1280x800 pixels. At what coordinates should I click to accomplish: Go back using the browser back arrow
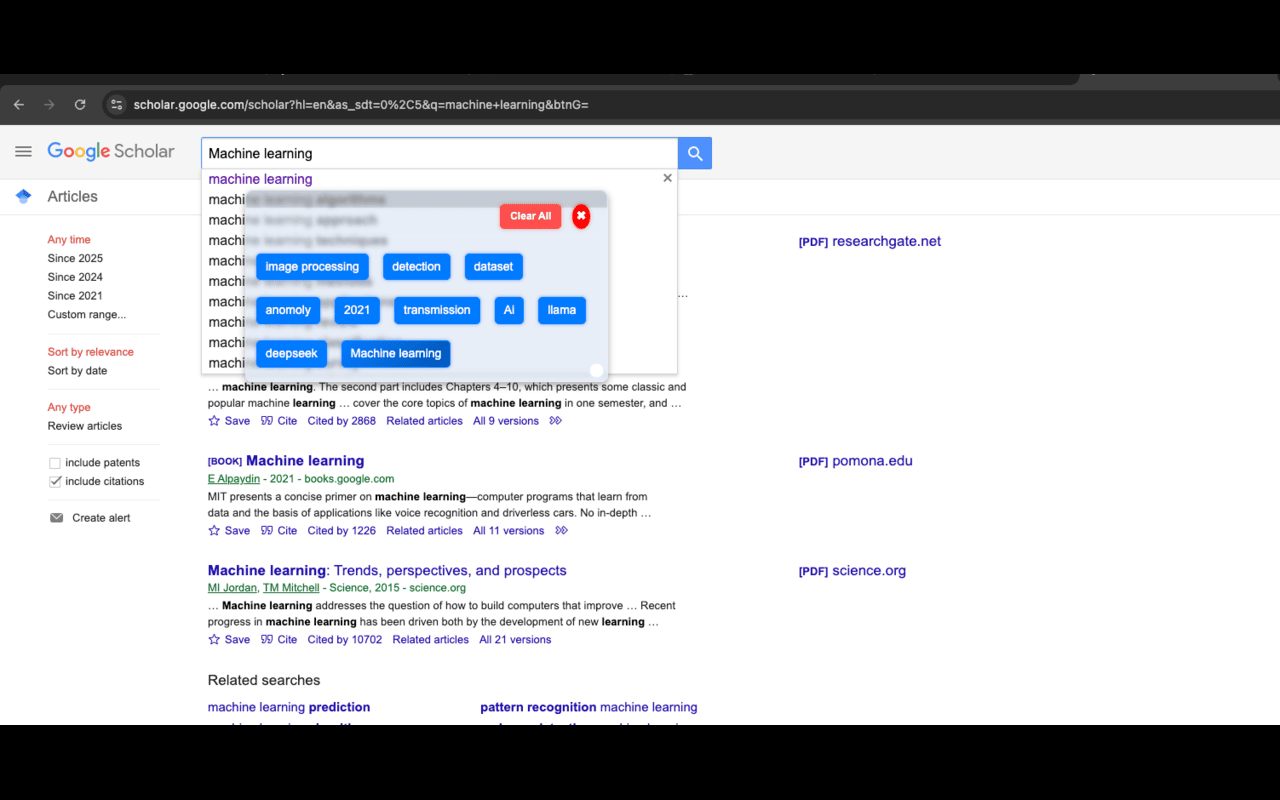coord(19,104)
